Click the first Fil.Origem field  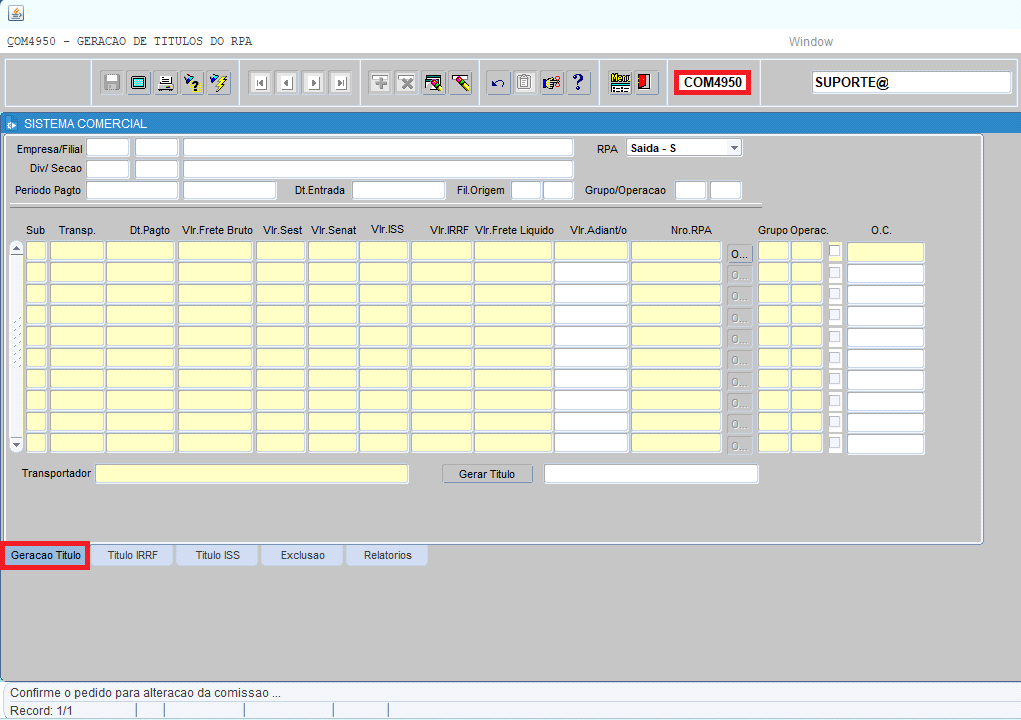(x=526, y=190)
